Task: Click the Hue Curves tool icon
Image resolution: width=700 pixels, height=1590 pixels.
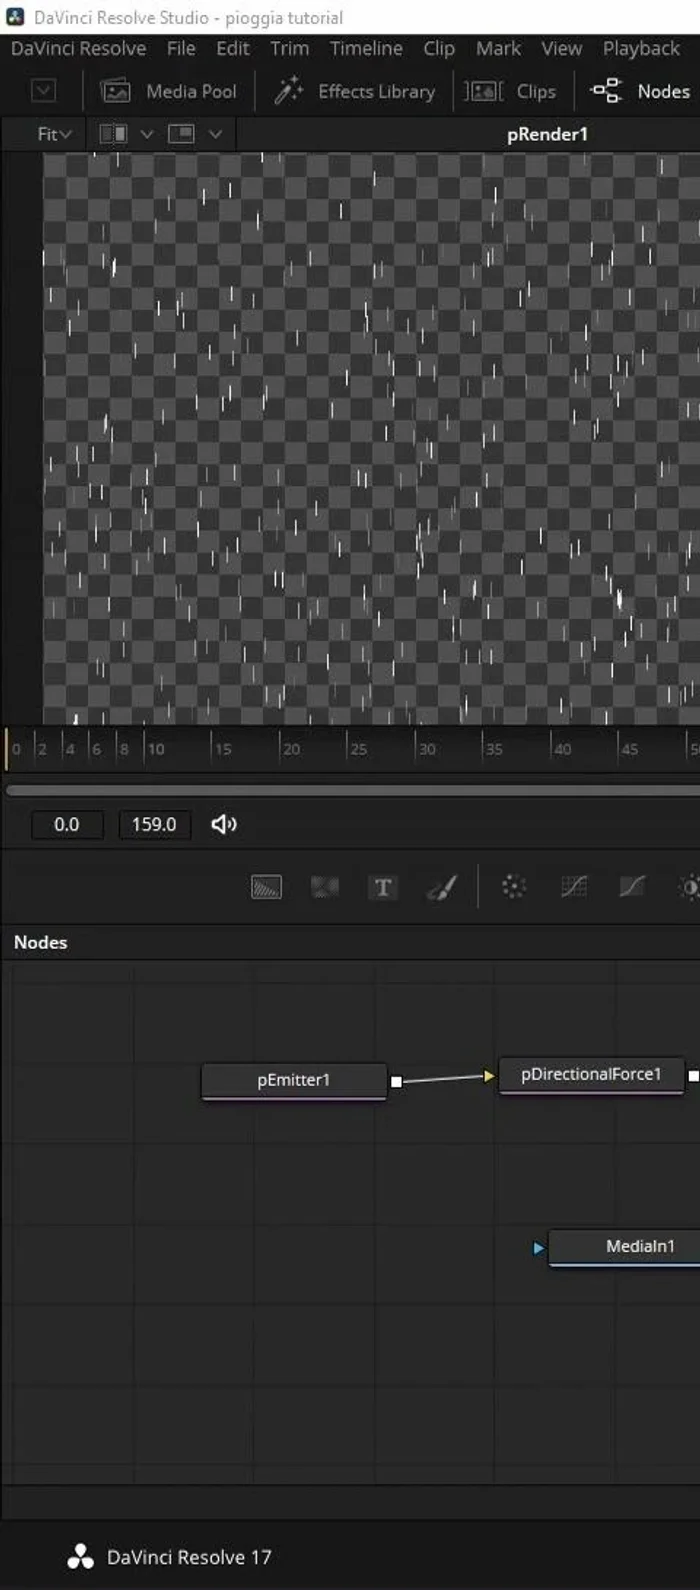Action: [x=632, y=887]
